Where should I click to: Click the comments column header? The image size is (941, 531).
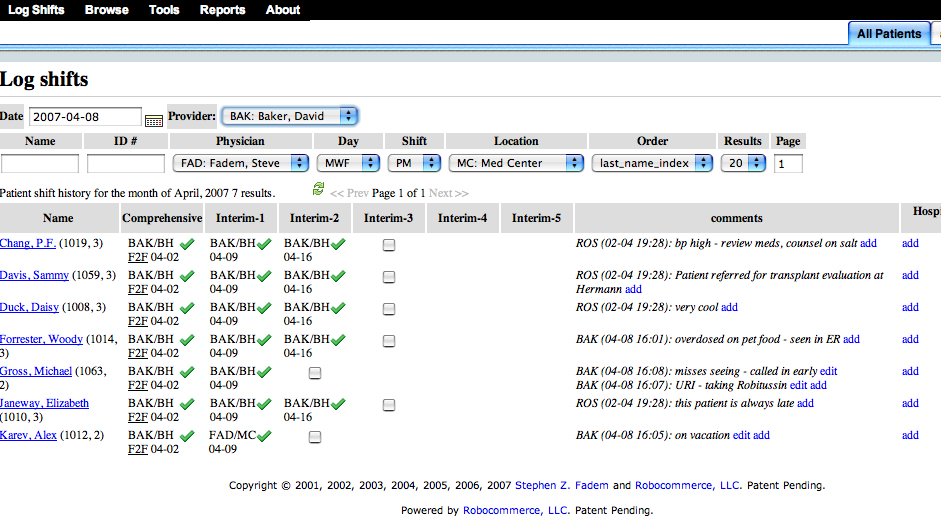736,218
